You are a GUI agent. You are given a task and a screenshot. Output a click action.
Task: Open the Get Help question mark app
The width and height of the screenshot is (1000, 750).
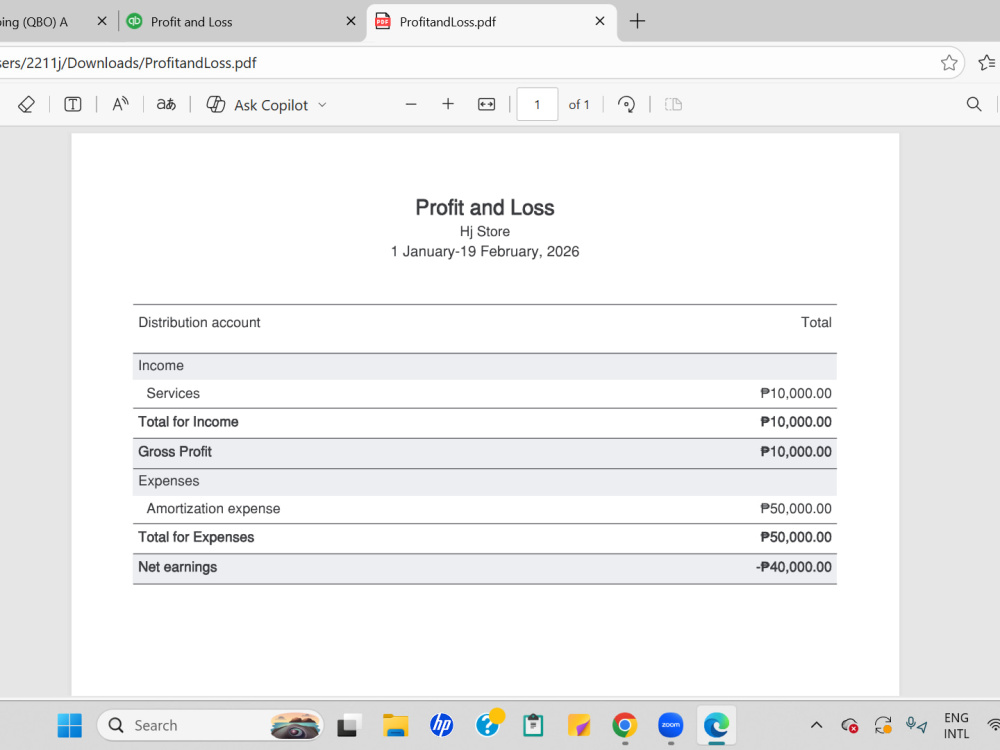489,724
